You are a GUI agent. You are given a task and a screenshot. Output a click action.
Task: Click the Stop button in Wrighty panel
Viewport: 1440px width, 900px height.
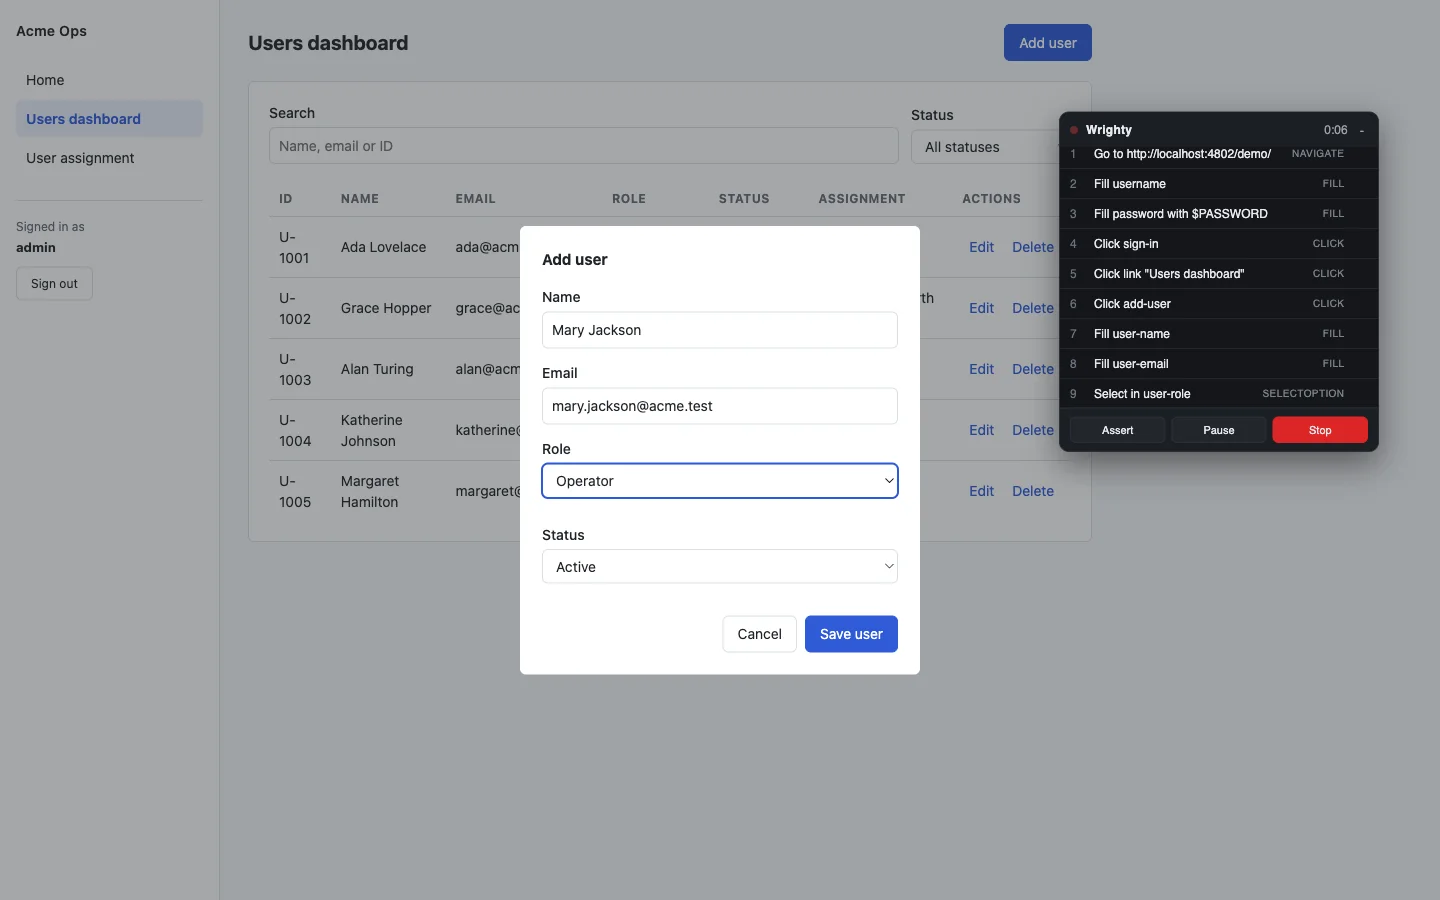click(1320, 430)
